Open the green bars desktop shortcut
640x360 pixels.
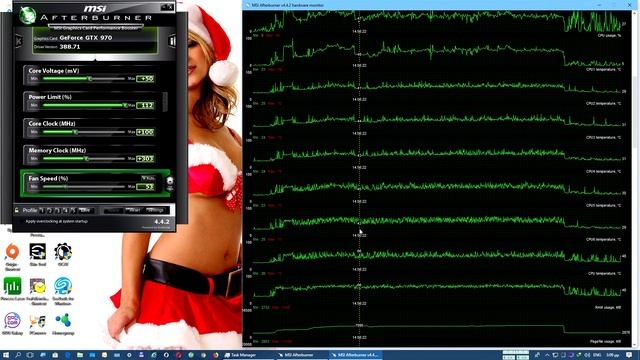tap(13, 289)
